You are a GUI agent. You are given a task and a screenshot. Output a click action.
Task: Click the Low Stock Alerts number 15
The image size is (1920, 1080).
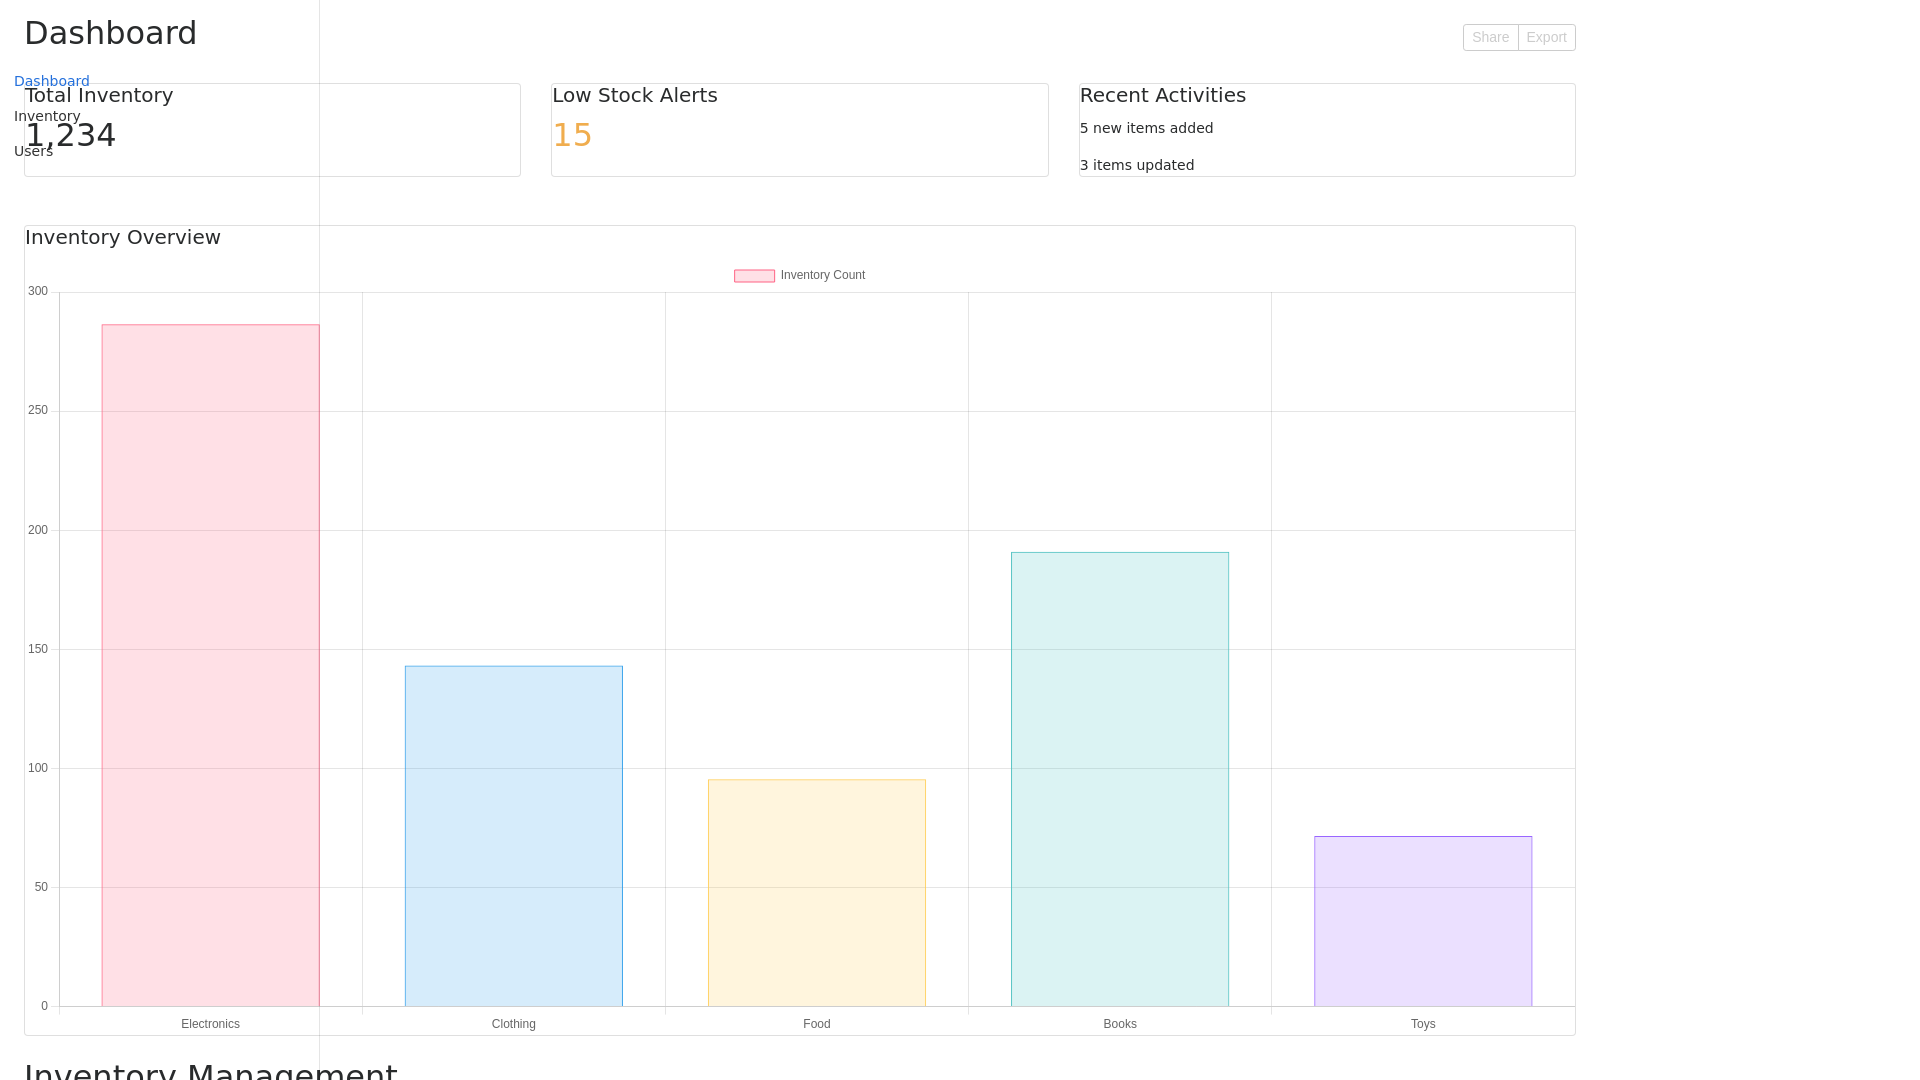tap(572, 135)
